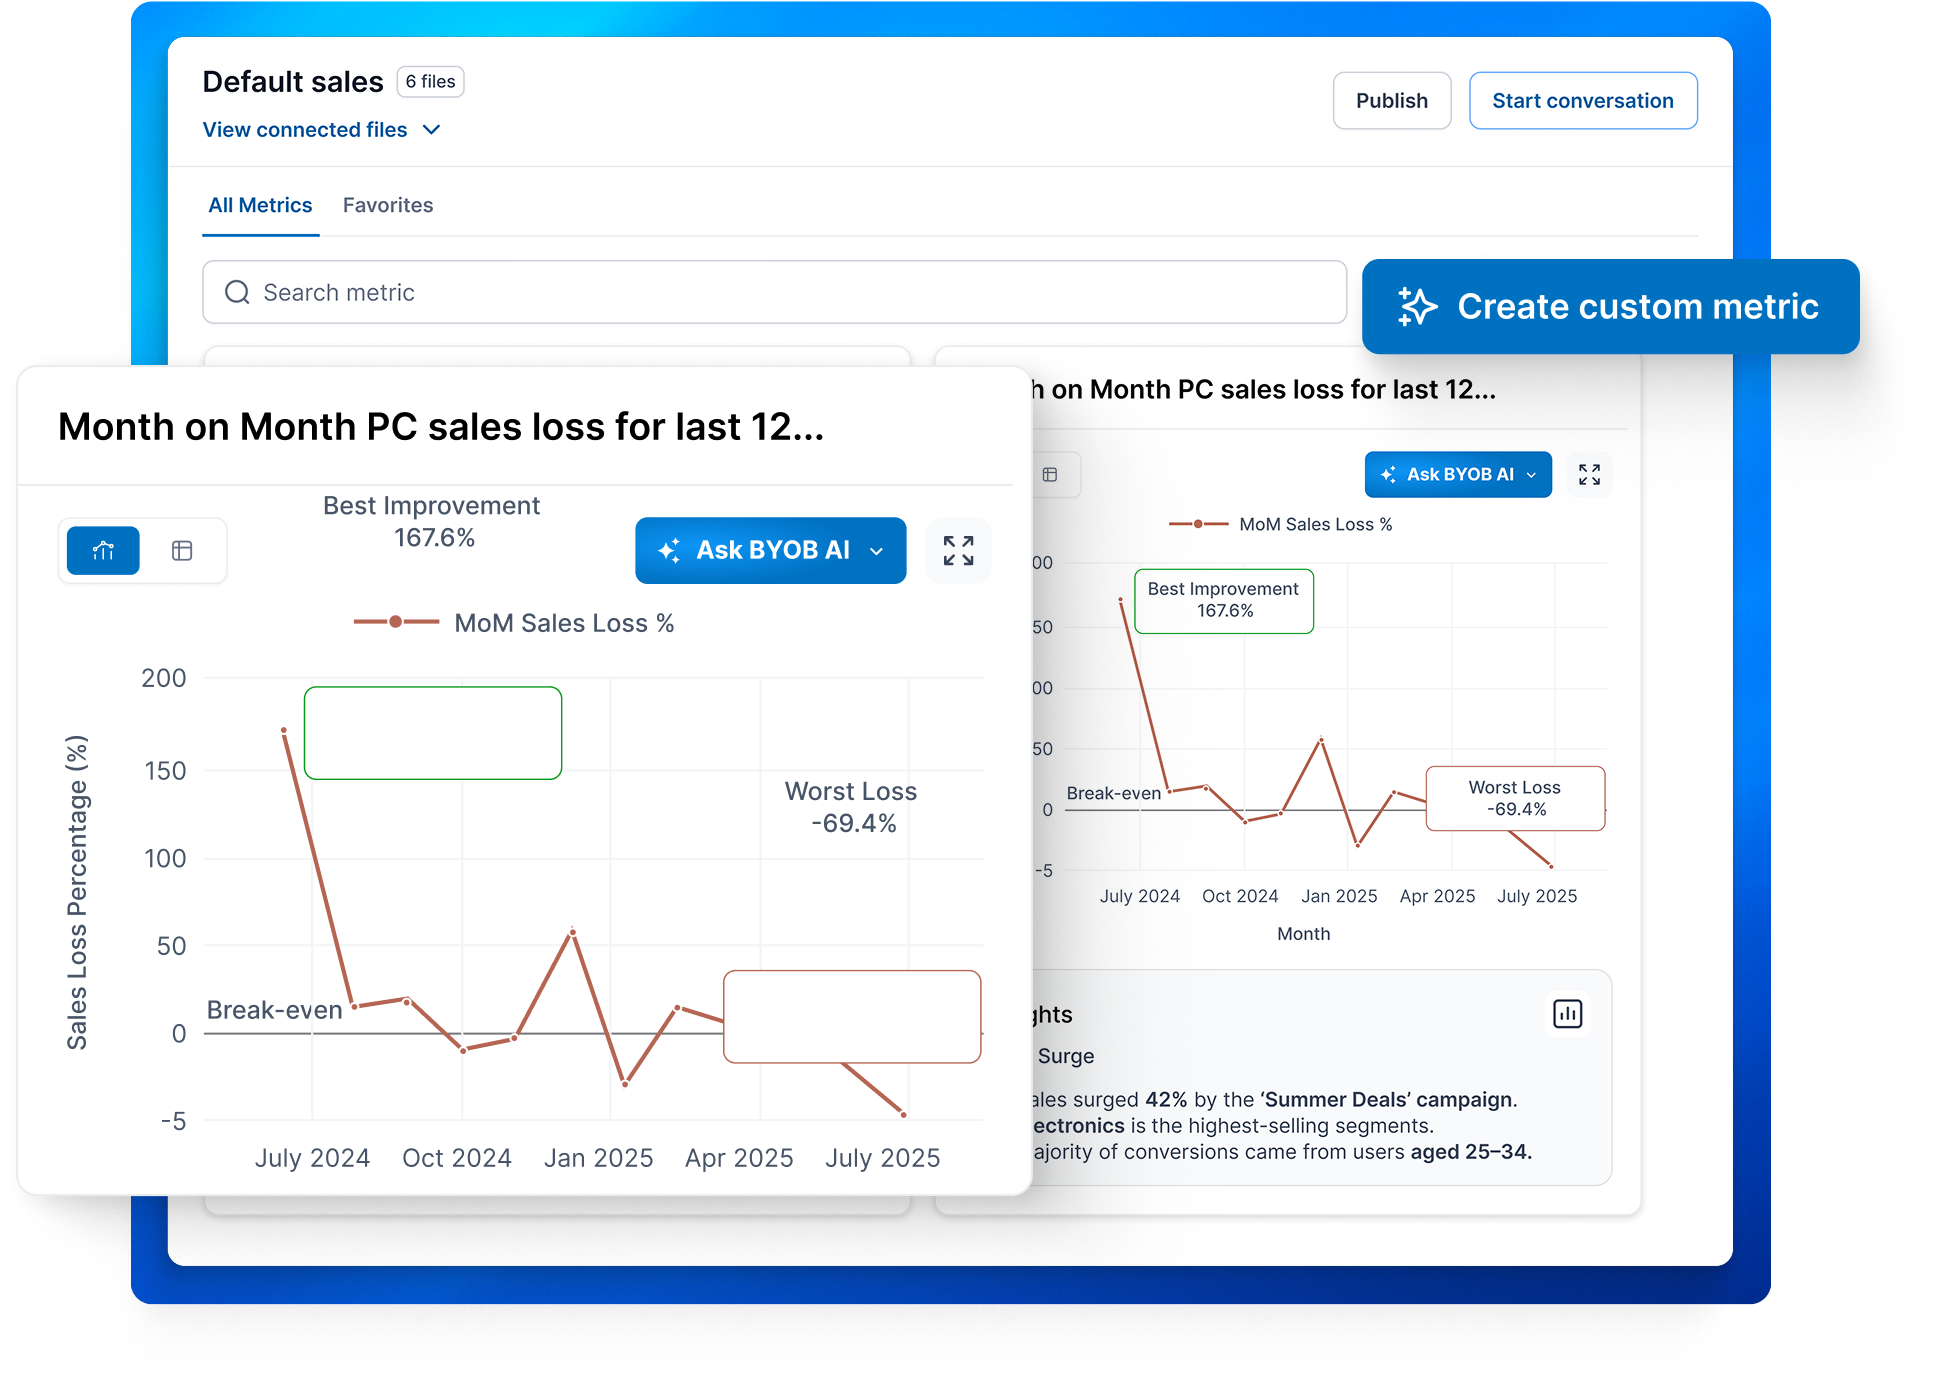
Task: Click sparkle icon on background Ask BYOB AI
Action: pyautogui.click(x=1388, y=475)
